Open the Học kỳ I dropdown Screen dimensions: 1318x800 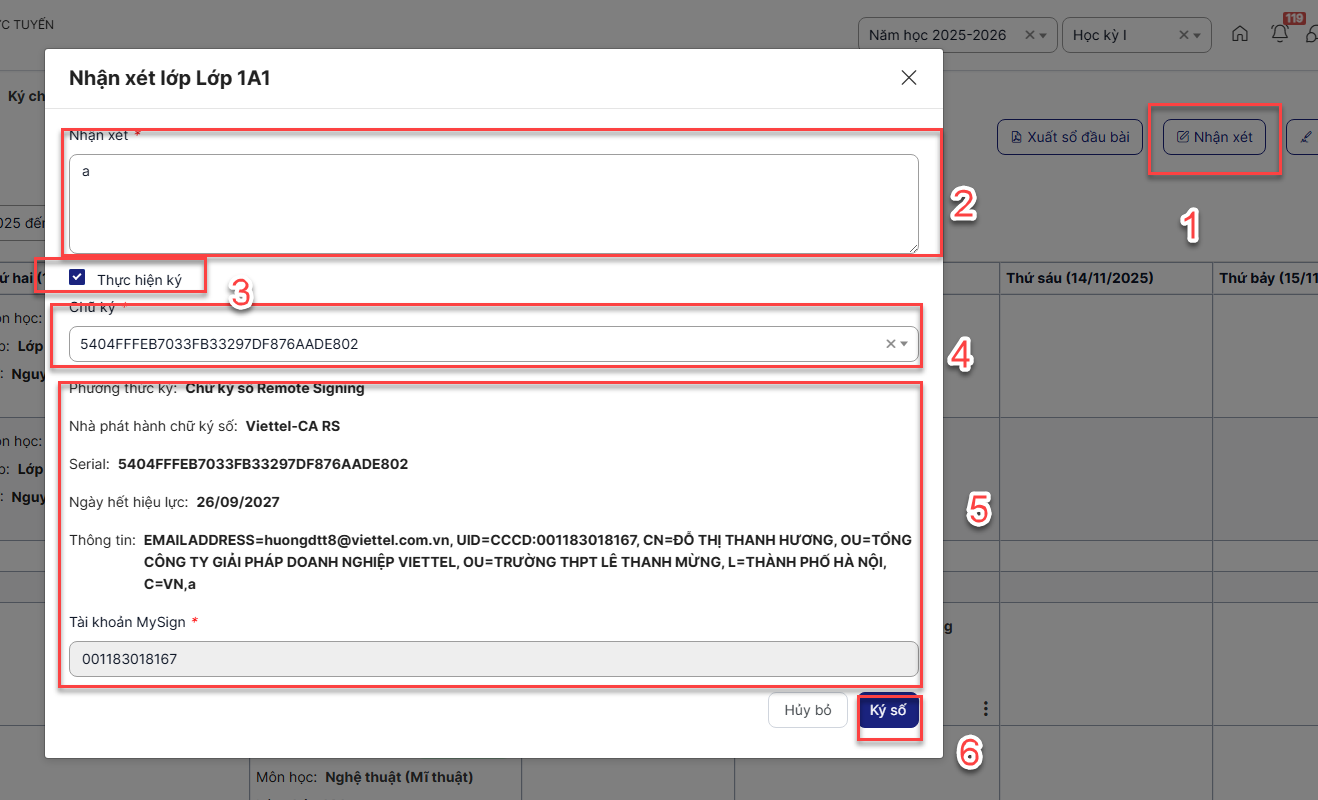point(1197,35)
